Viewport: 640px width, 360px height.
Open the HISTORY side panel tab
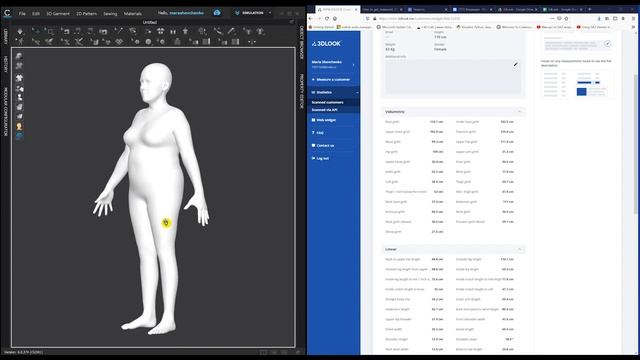[x=6, y=64]
